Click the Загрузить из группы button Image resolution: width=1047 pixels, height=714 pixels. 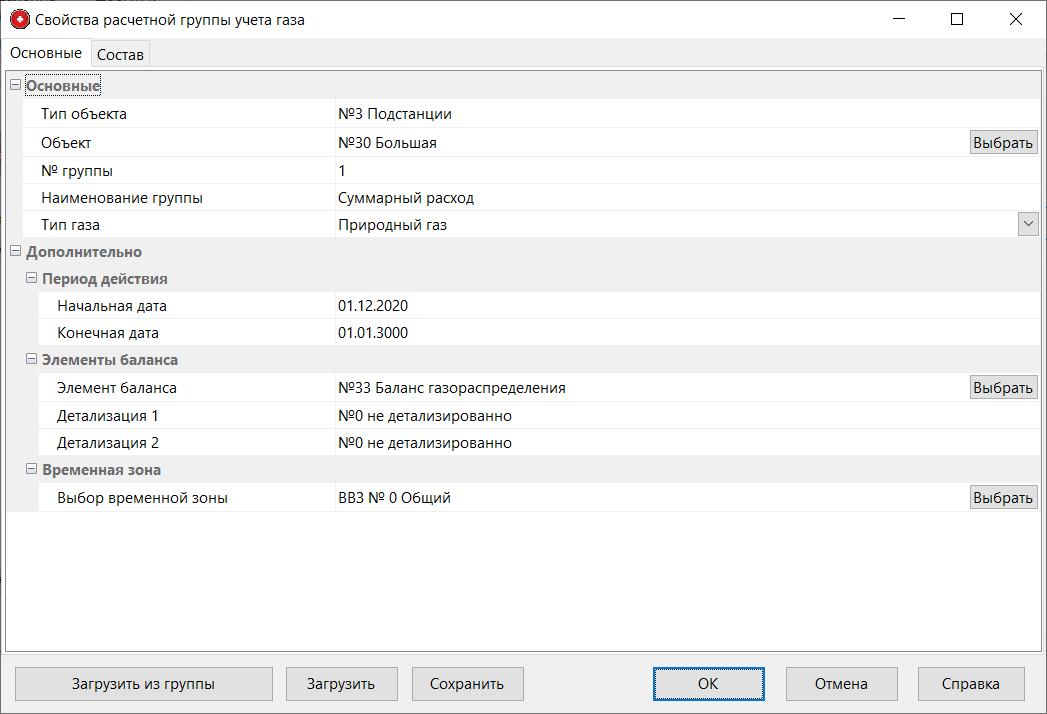point(143,684)
